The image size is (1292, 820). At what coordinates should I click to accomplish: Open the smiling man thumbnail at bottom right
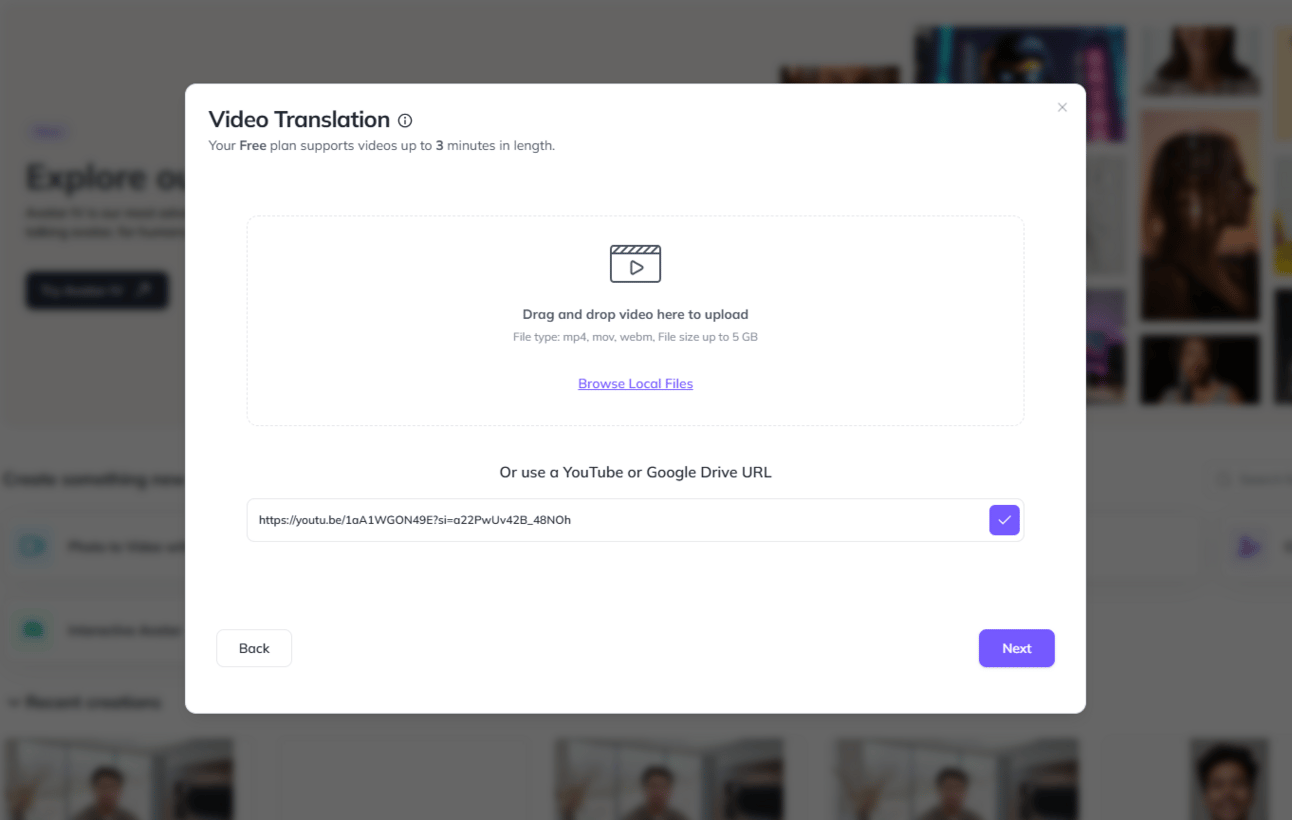1228,779
